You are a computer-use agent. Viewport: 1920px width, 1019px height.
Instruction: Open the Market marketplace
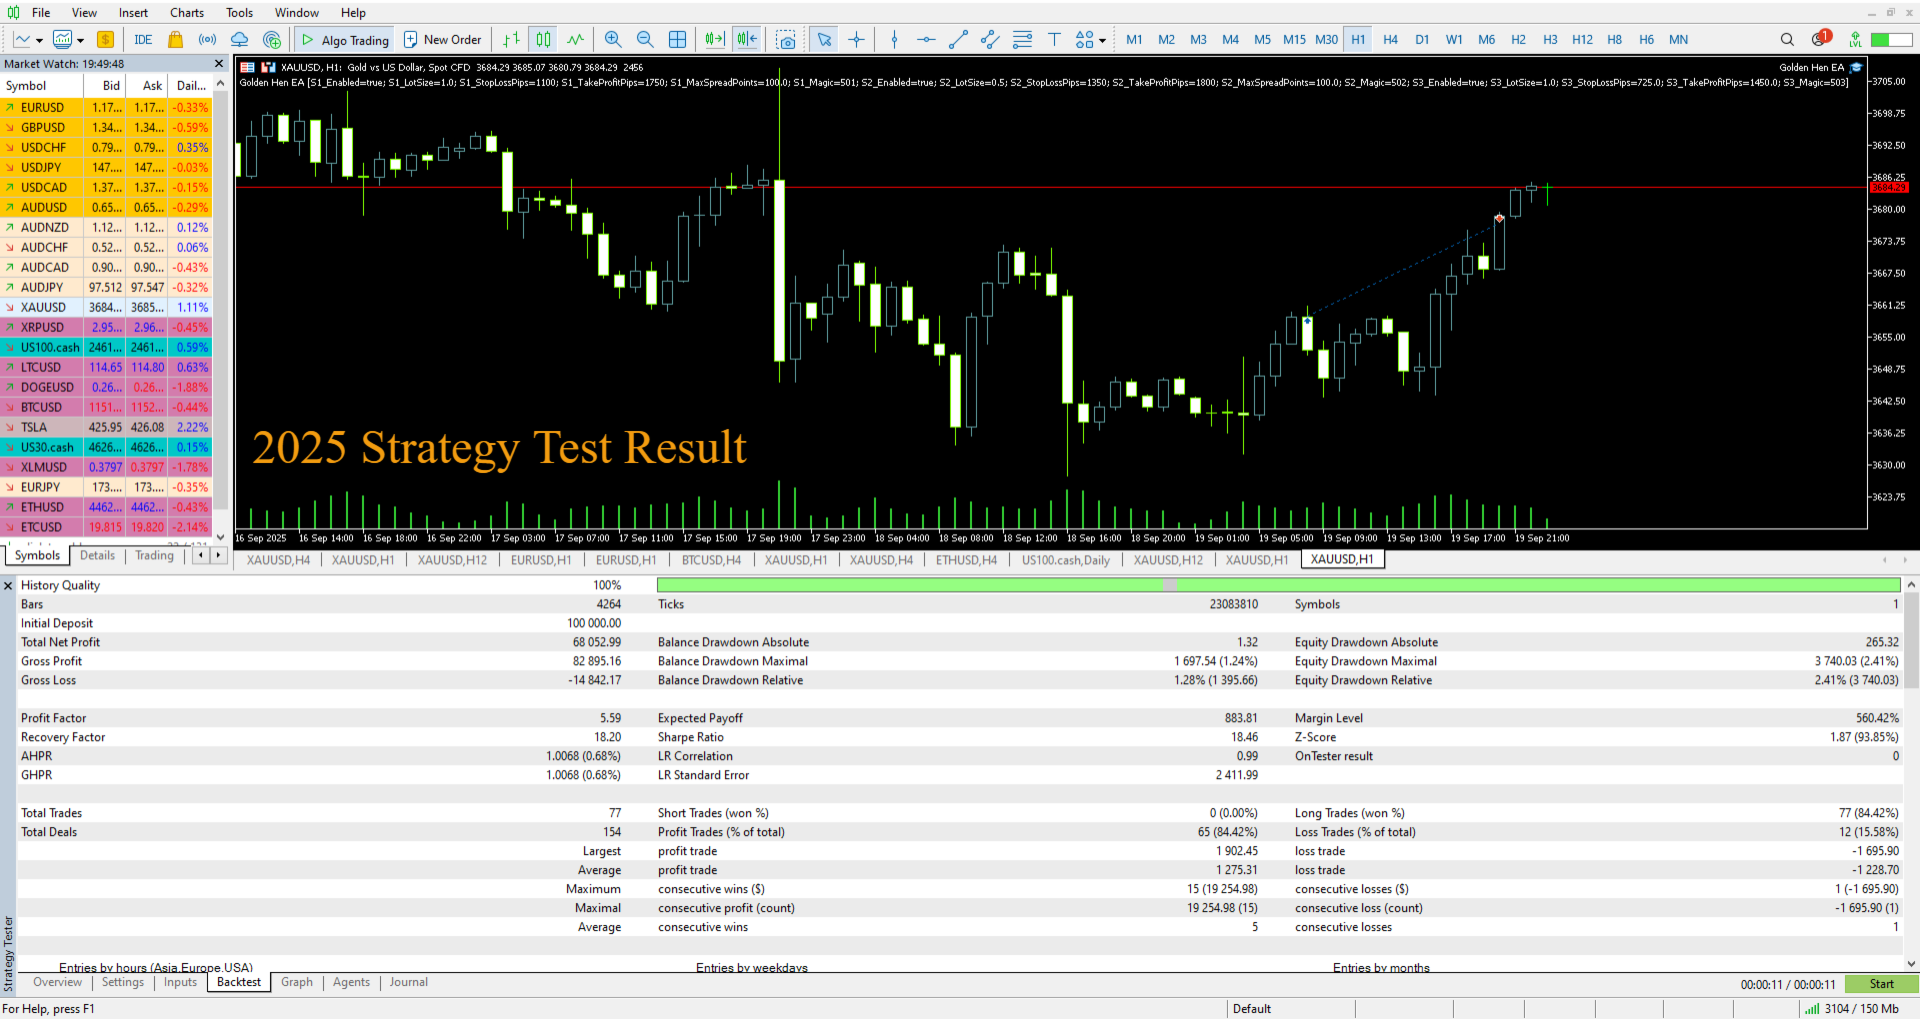(176, 39)
